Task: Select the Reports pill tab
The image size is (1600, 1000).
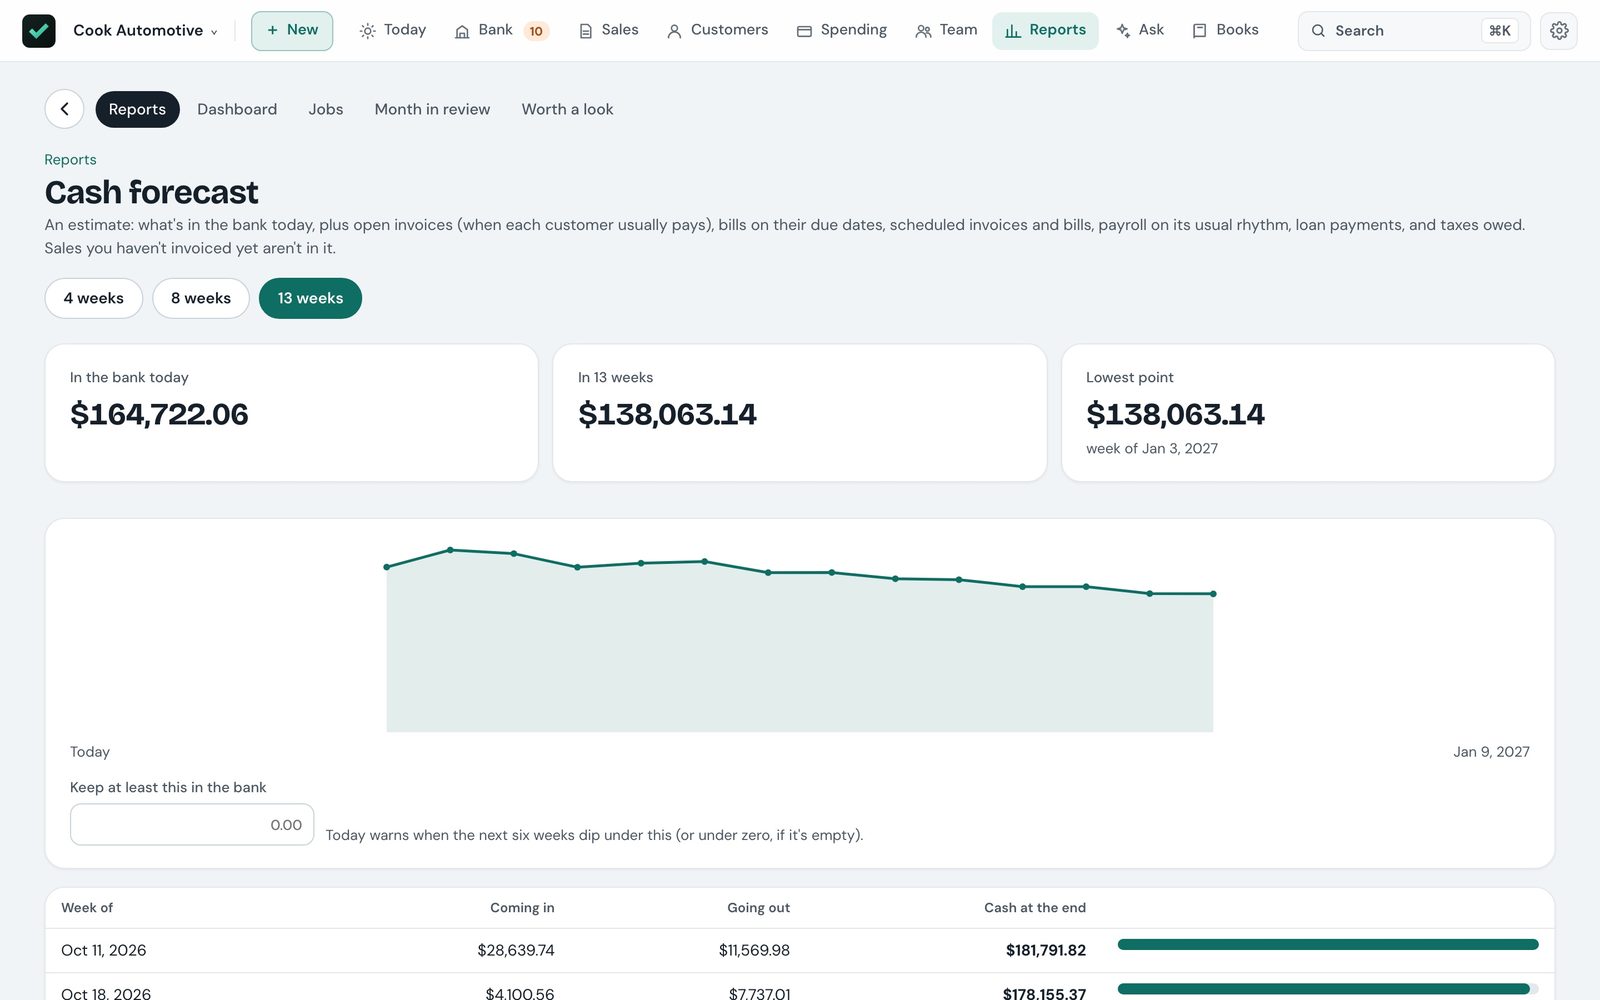Action: click(x=137, y=109)
